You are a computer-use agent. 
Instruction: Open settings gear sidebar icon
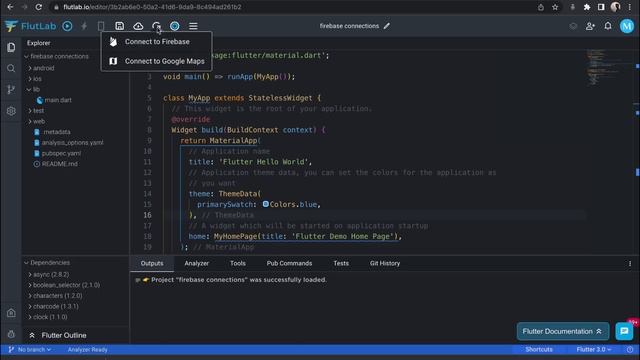coord(11,111)
